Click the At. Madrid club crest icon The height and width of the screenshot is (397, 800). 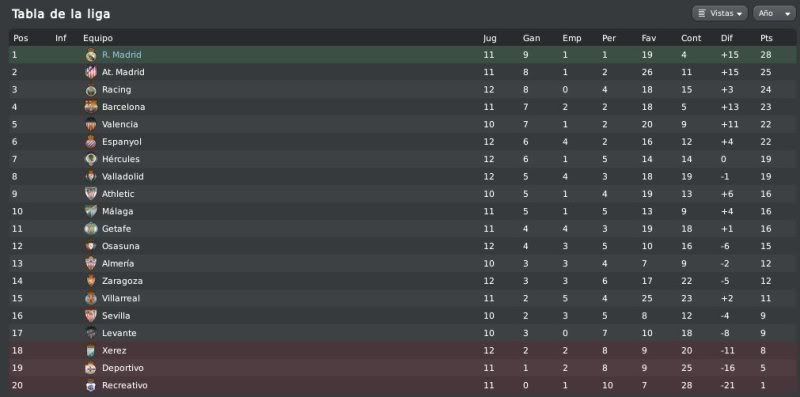(x=91, y=72)
